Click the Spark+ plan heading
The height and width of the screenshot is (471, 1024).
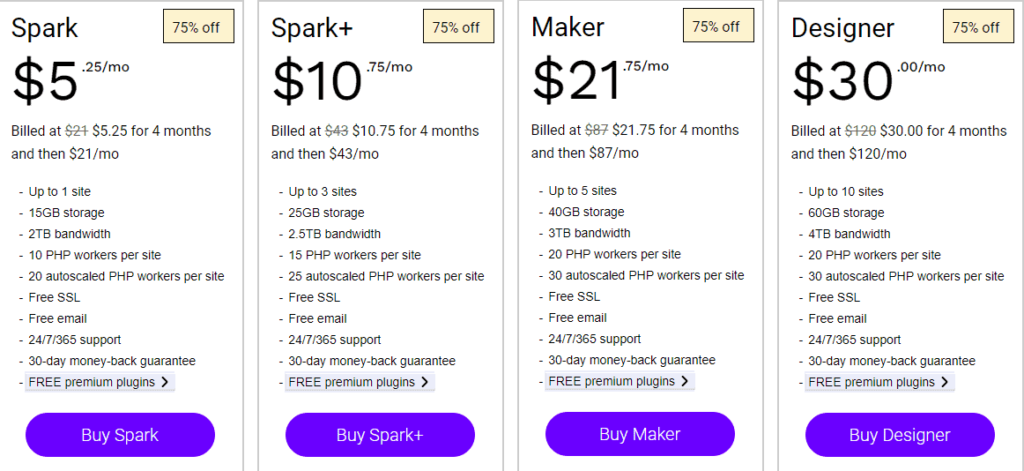310,28
